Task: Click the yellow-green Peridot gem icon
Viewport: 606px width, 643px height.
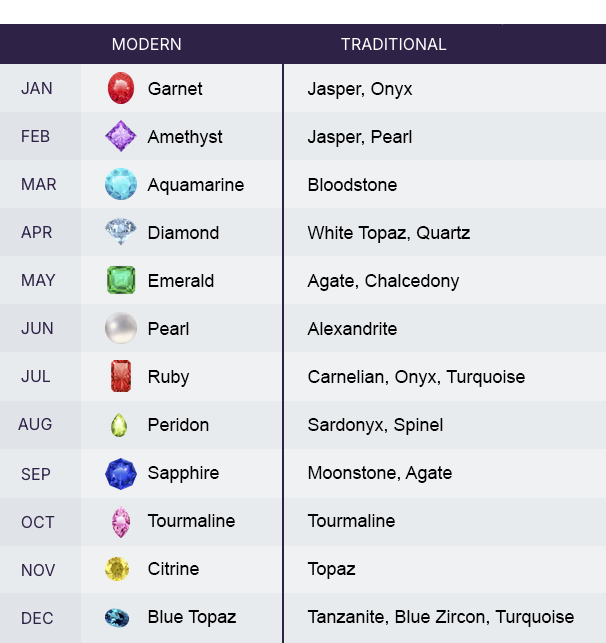Action: (x=120, y=425)
